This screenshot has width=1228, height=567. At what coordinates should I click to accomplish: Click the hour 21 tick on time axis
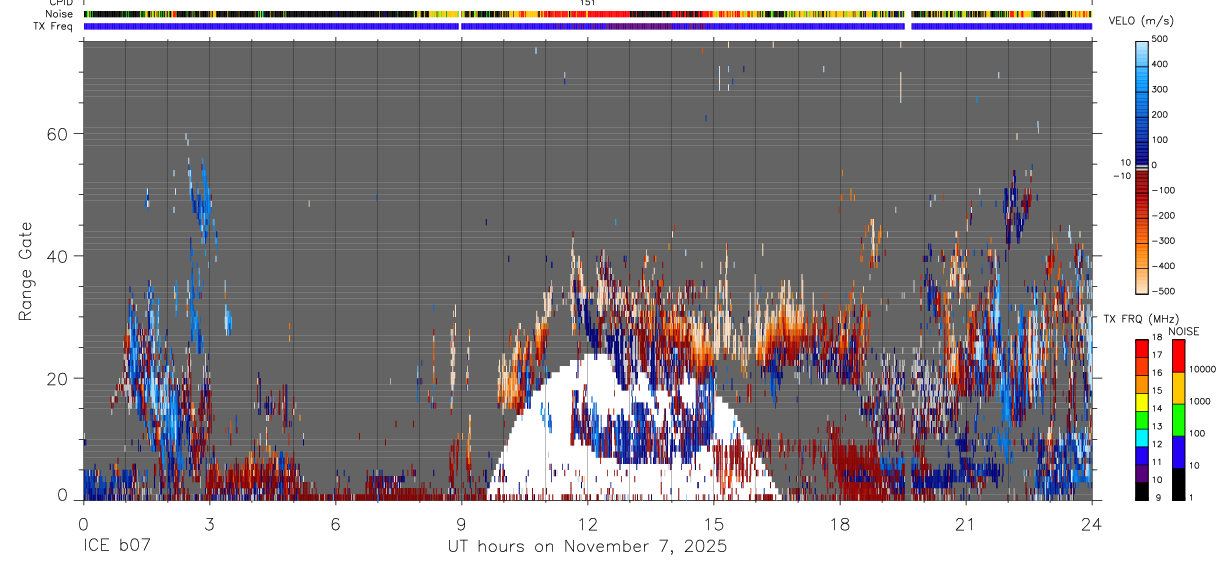(x=966, y=523)
